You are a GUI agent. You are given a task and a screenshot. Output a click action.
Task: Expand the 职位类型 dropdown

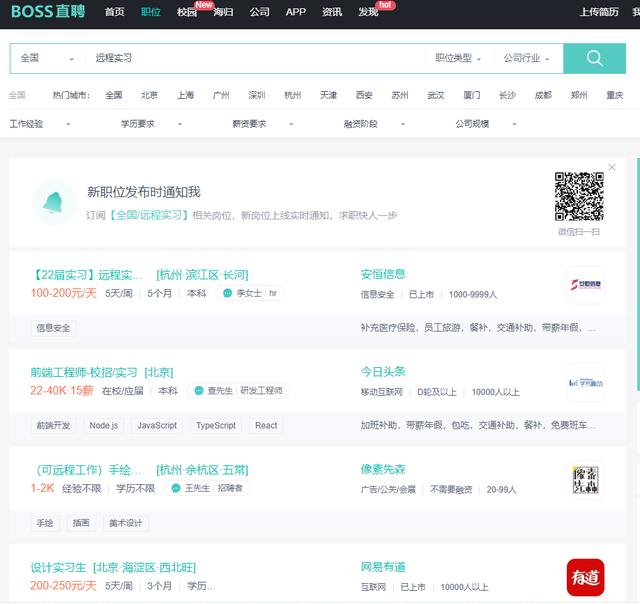[x=458, y=58]
